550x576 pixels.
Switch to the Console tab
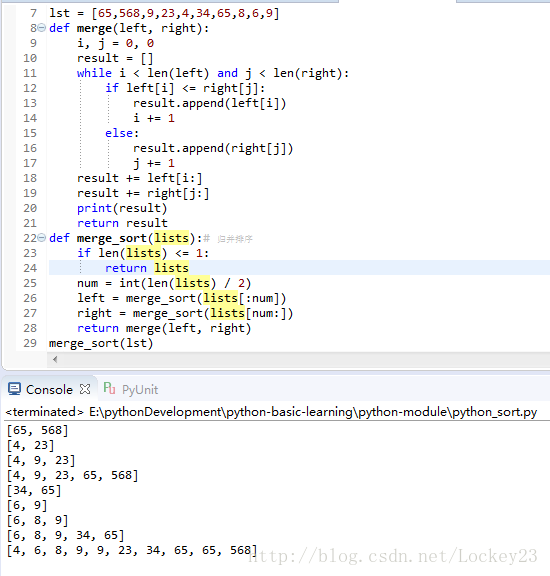click(x=49, y=389)
